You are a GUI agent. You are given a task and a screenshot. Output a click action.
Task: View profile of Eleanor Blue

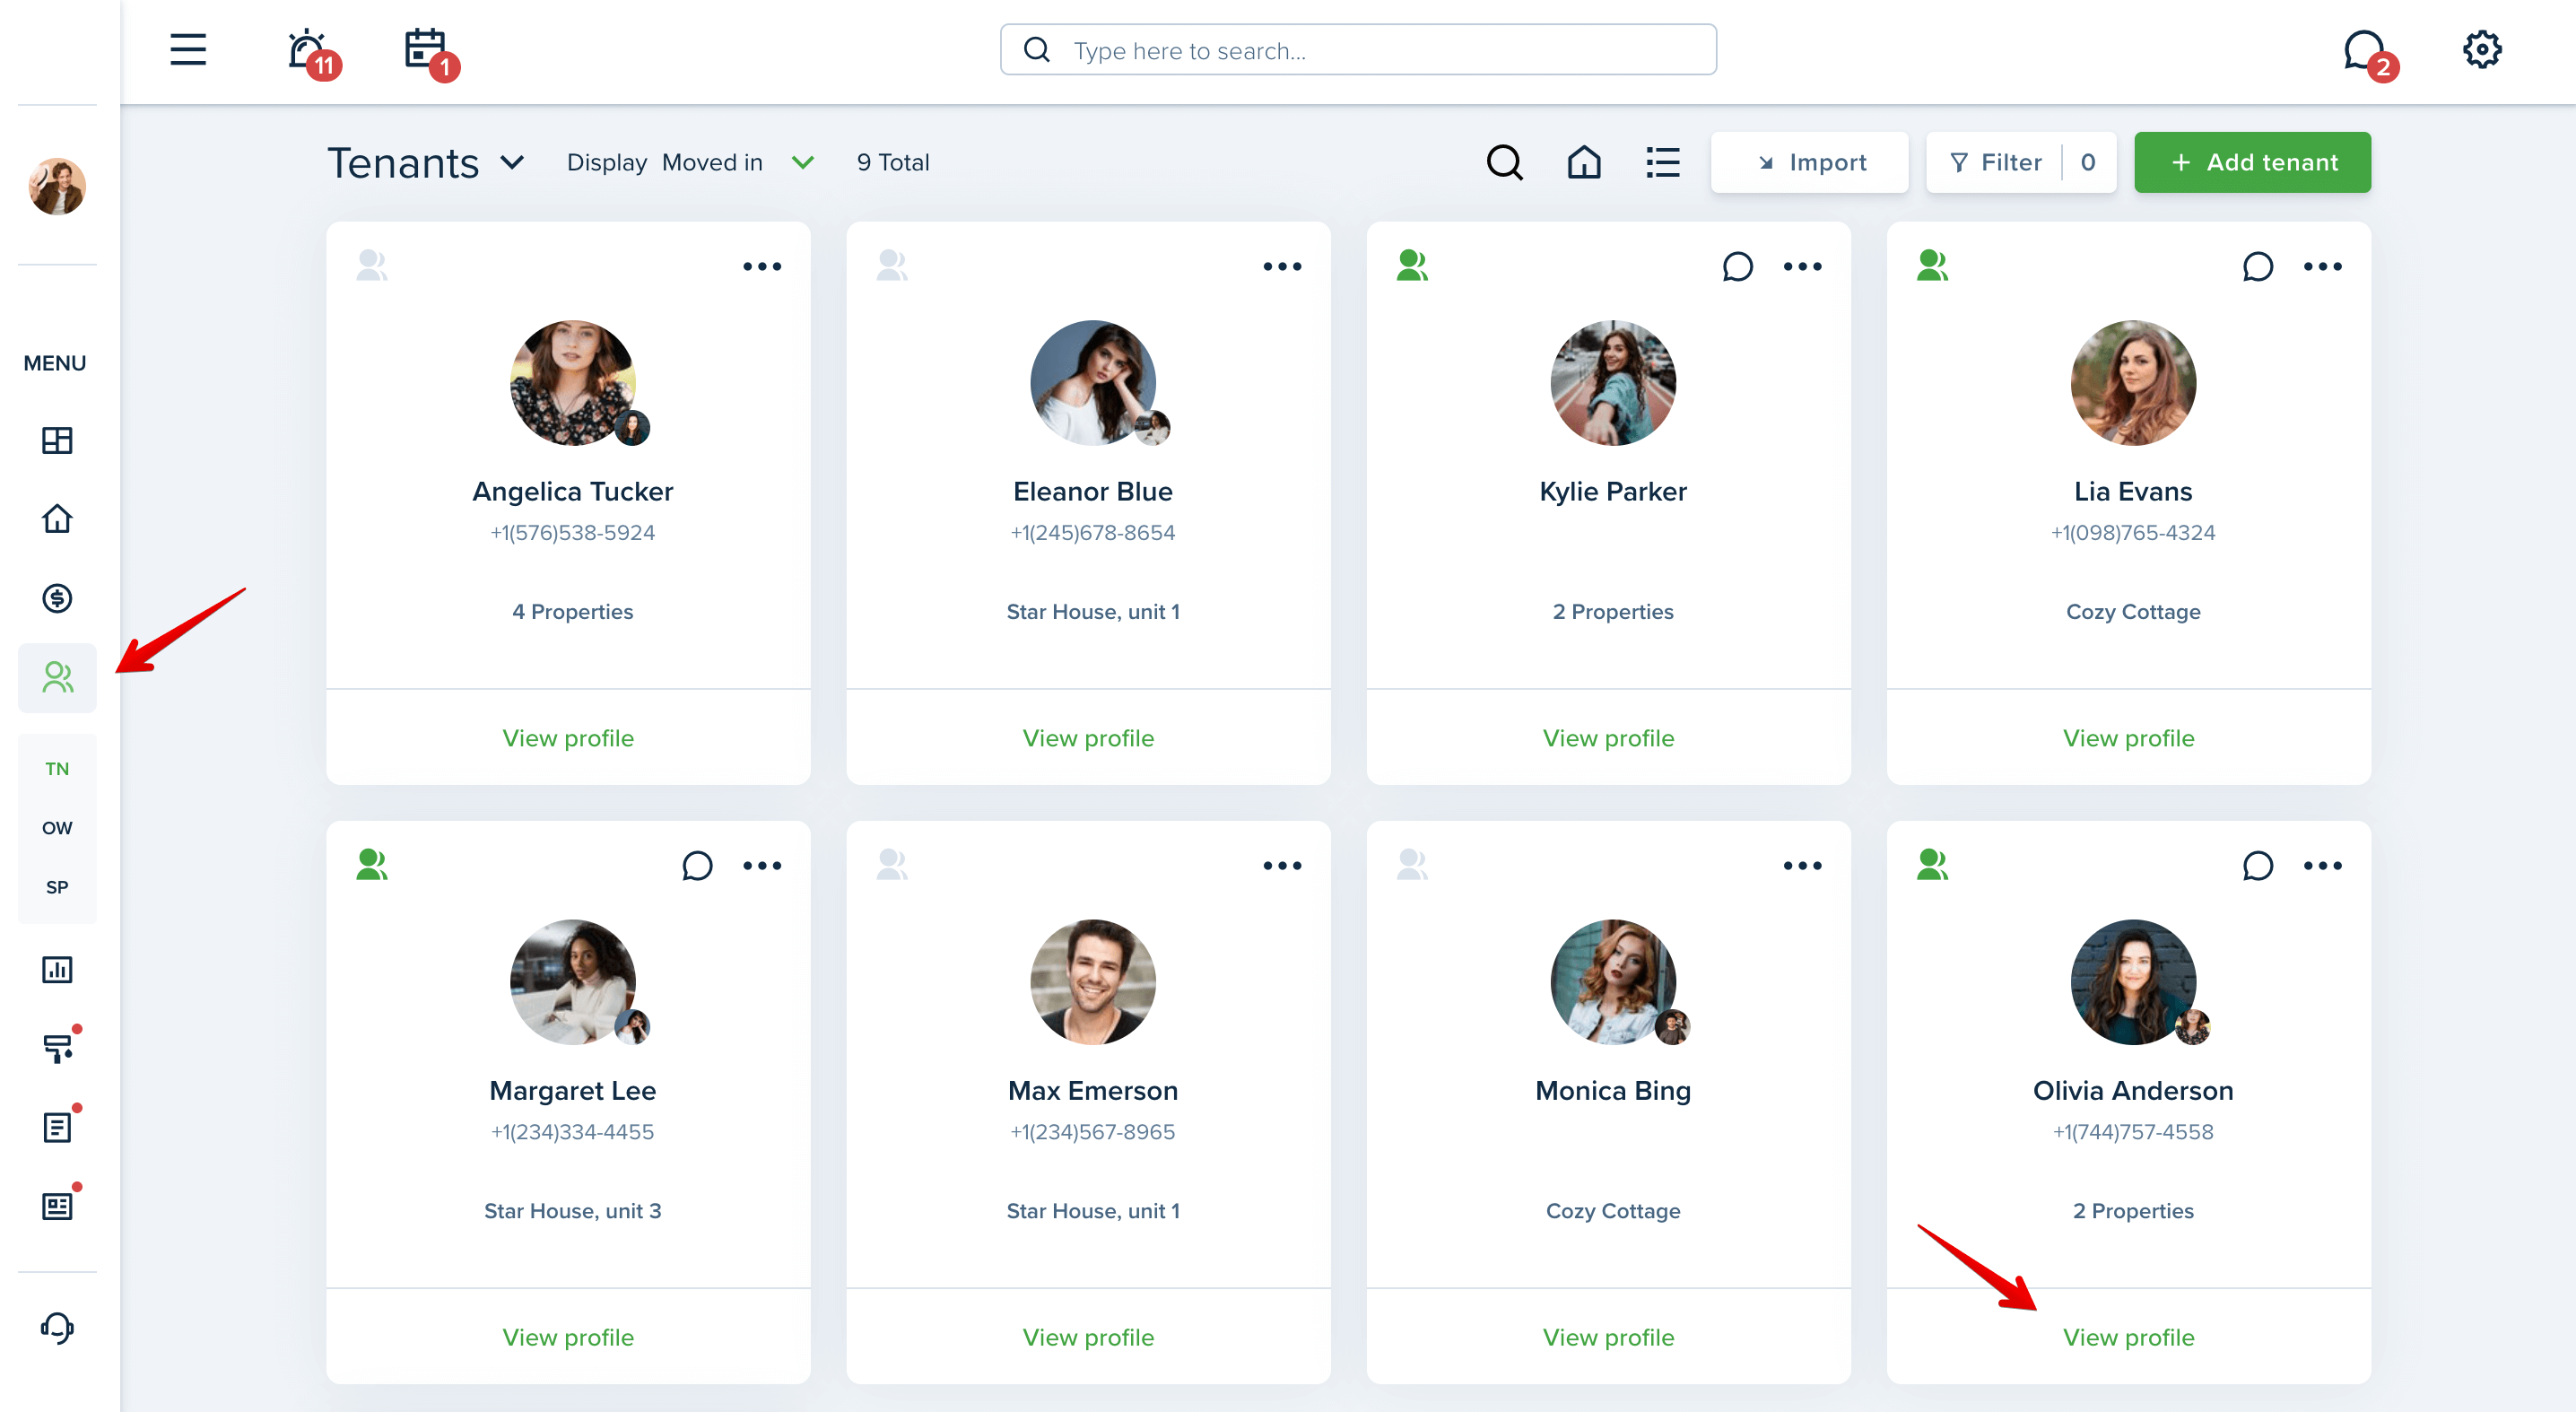1088,738
